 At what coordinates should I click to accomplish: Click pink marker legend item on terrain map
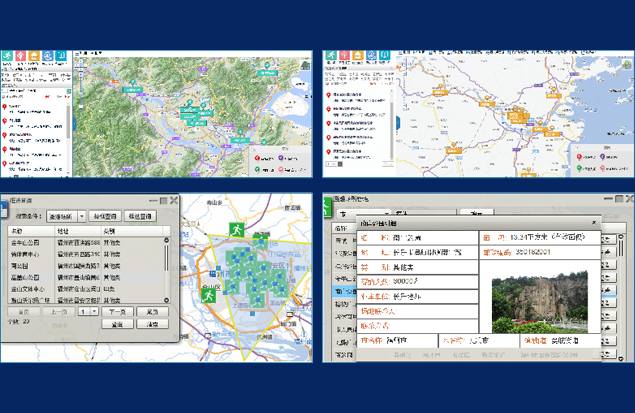tap(292, 170)
